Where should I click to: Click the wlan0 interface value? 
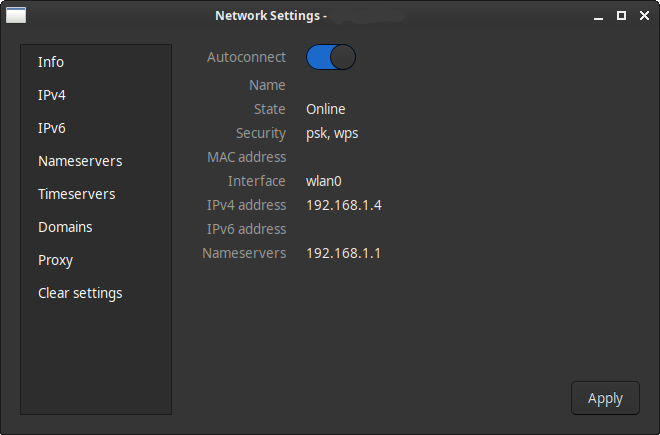pos(327,181)
